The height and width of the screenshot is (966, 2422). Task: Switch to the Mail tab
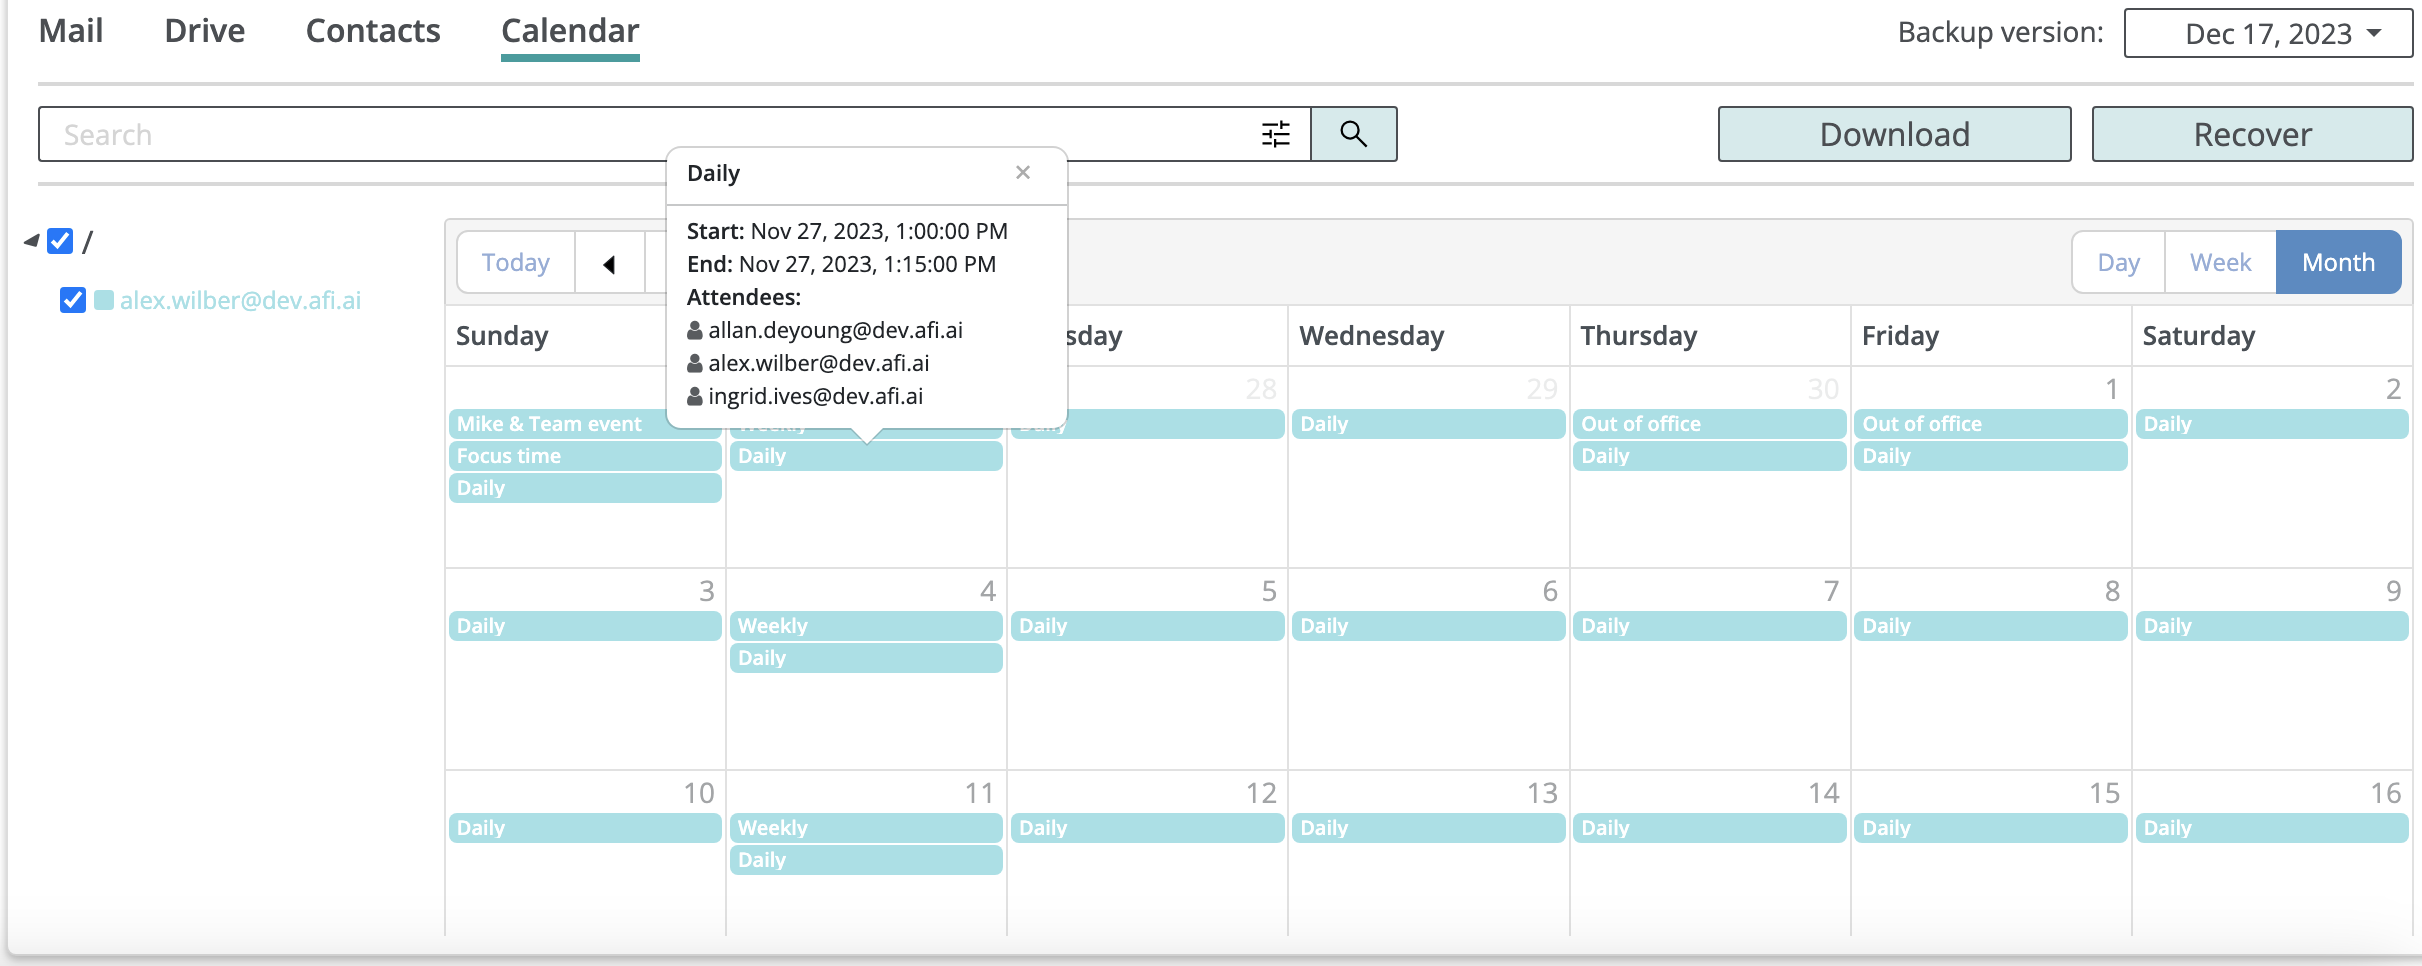pos(71,31)
